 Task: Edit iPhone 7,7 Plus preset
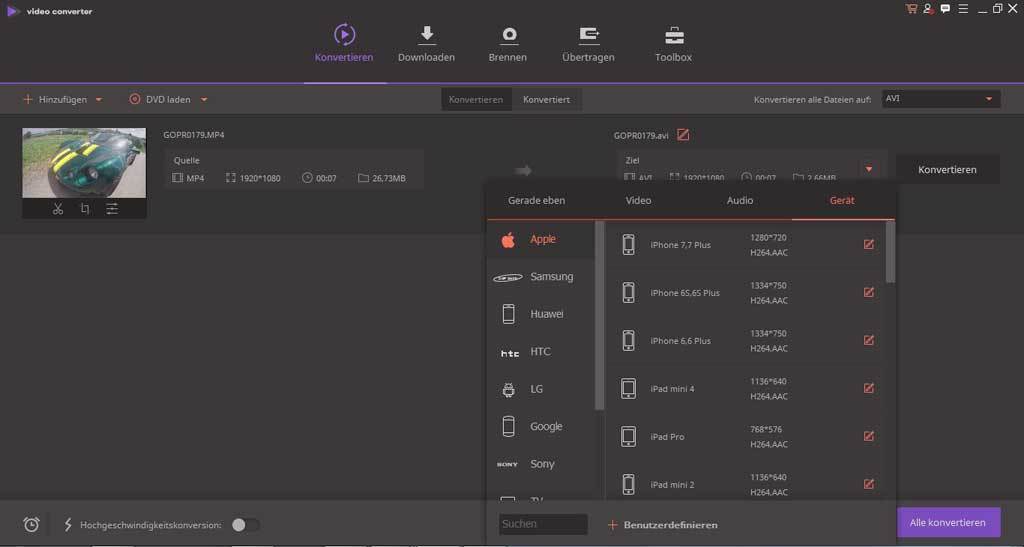(869, 244)
